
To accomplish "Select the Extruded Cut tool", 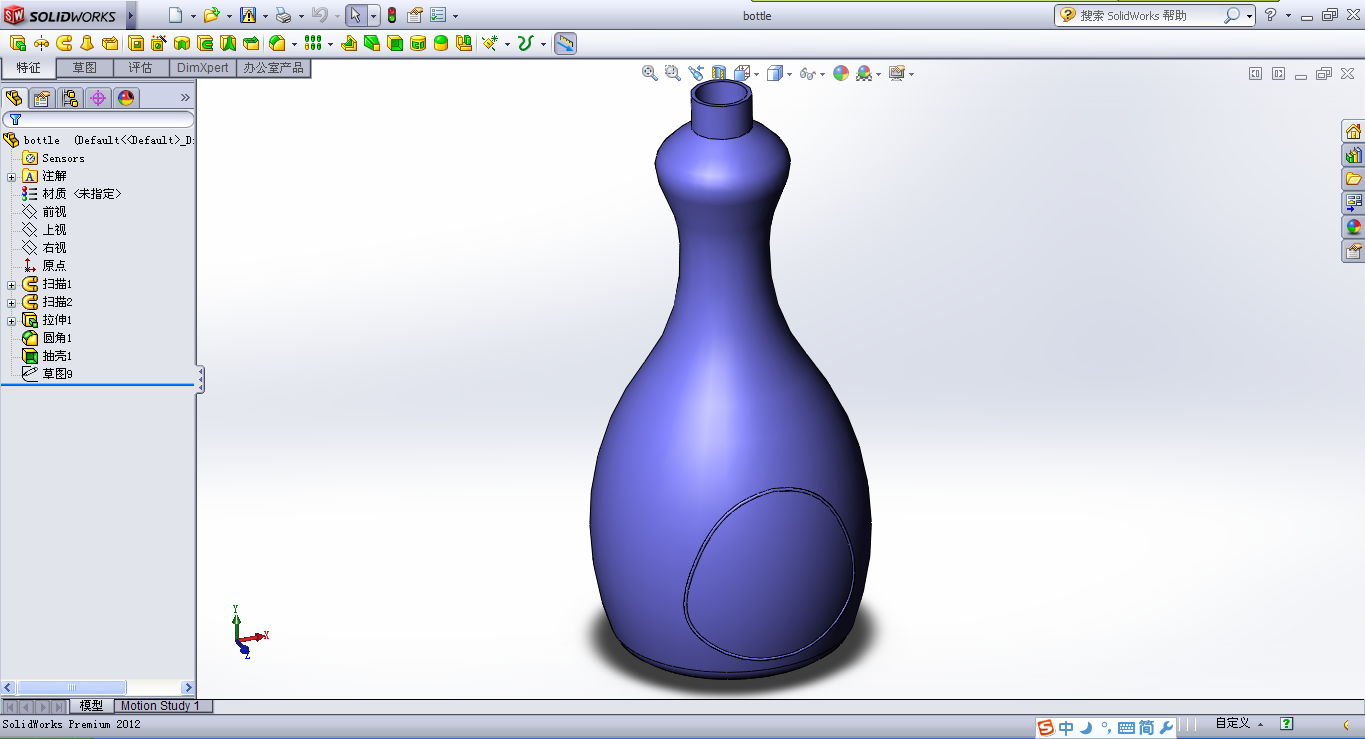I will tap(136, 43).
